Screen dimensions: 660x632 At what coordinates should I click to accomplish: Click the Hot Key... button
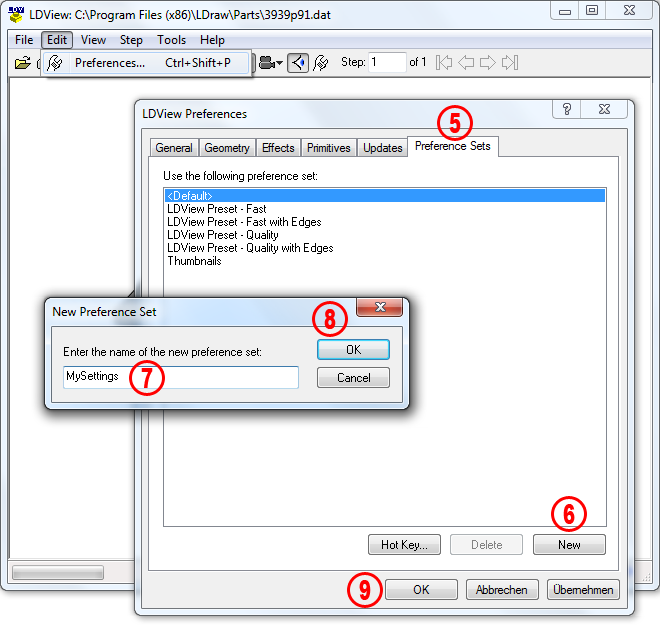404,545
